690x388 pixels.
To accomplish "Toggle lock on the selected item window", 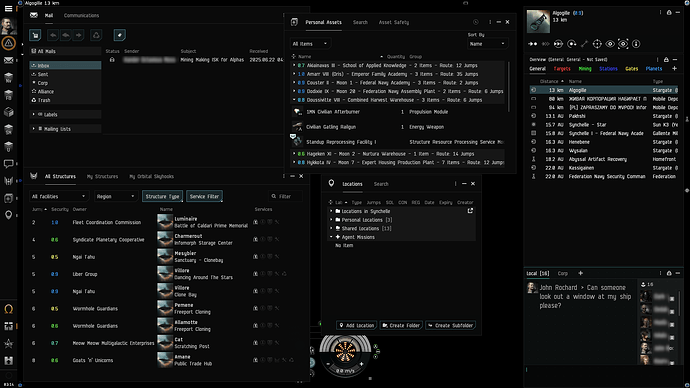I will coord(669,13).
